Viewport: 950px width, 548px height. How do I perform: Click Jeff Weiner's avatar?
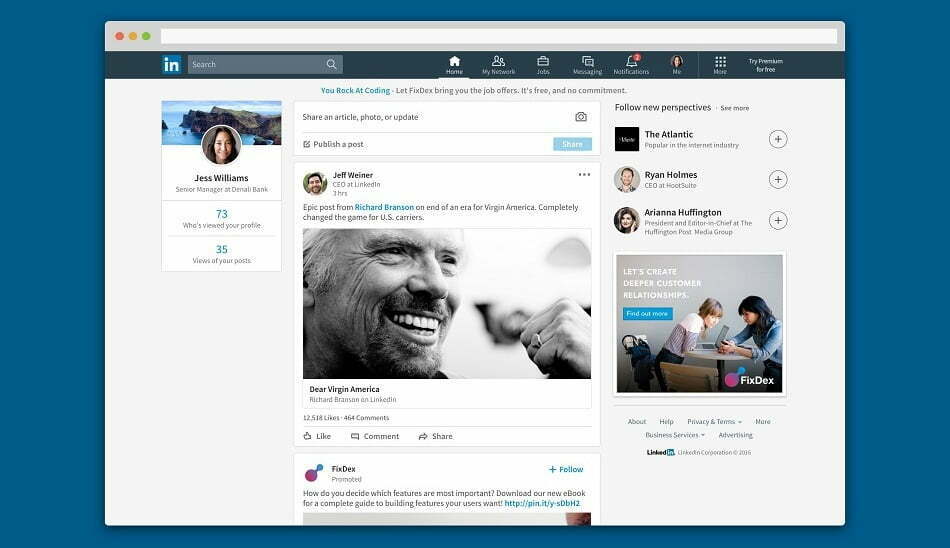click(x=315, y=183)
